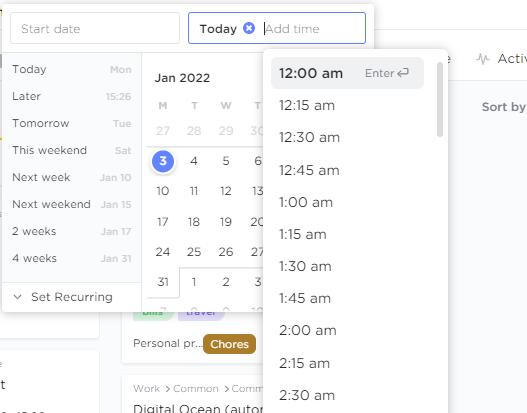Open the Sort by dropdown
Screen dimensions: 527x413
tap(503, 107)
